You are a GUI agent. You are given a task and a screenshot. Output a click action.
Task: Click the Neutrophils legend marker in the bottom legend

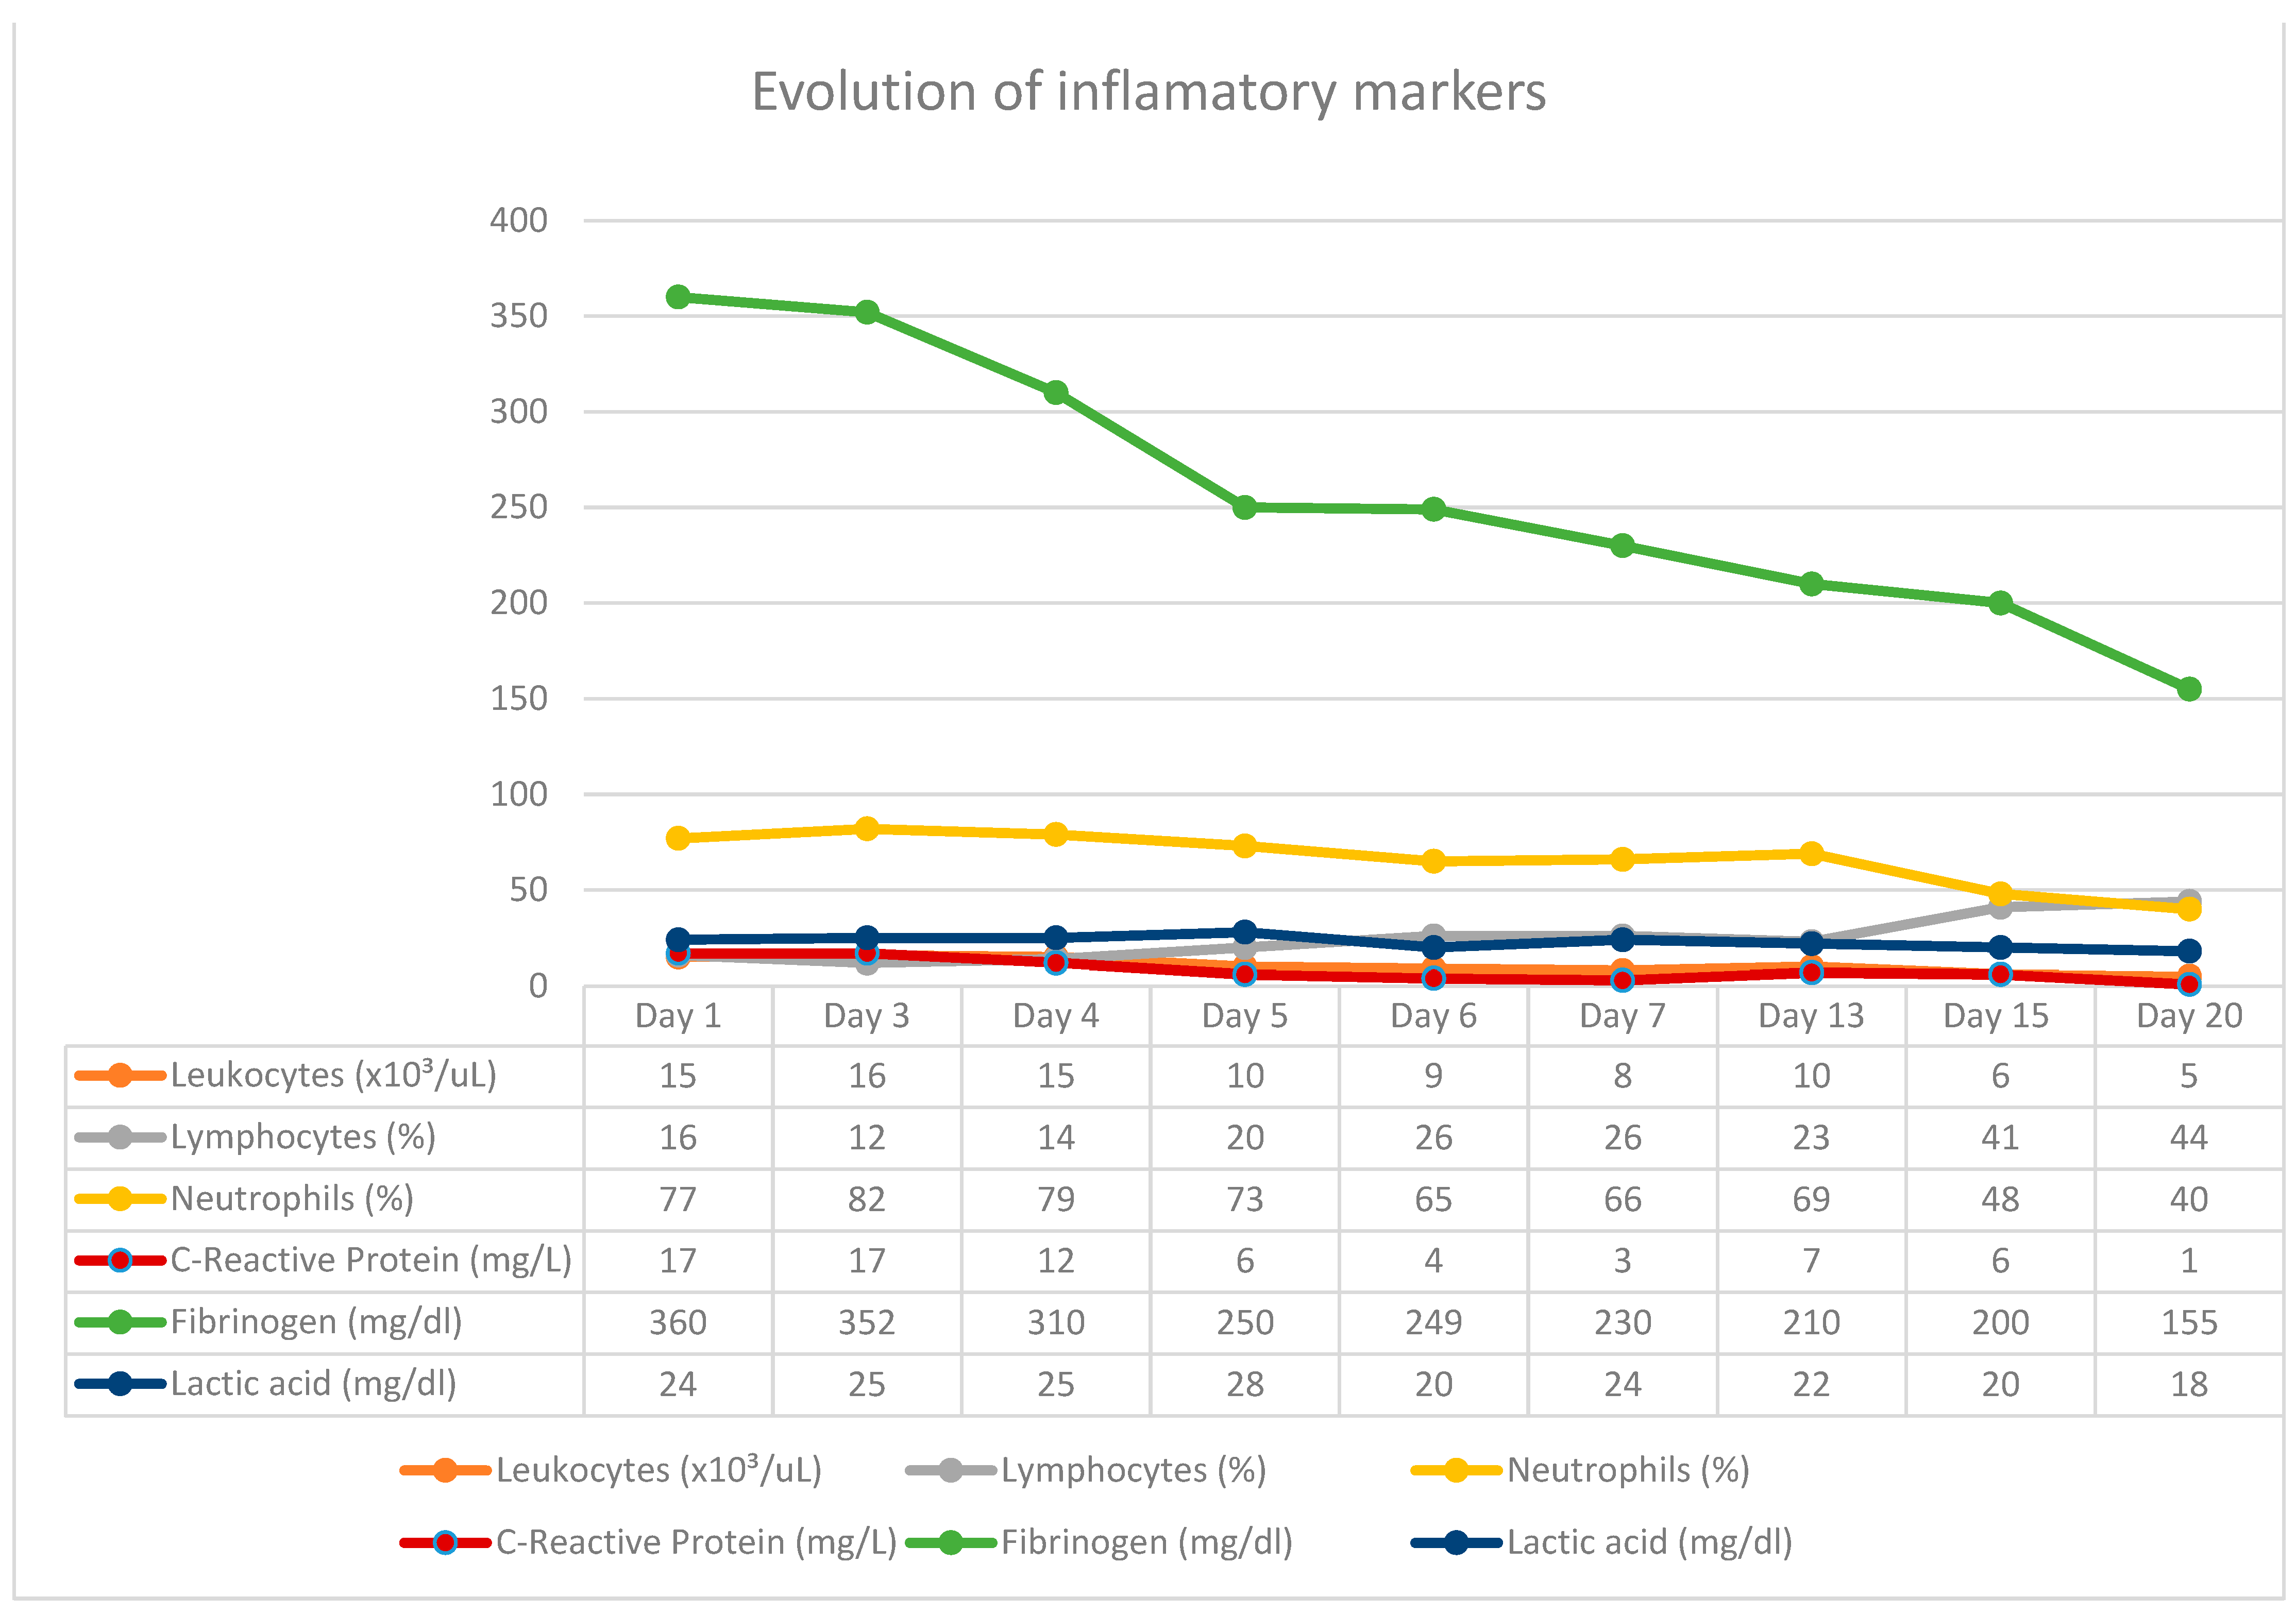click(x=1456, y=1470)
